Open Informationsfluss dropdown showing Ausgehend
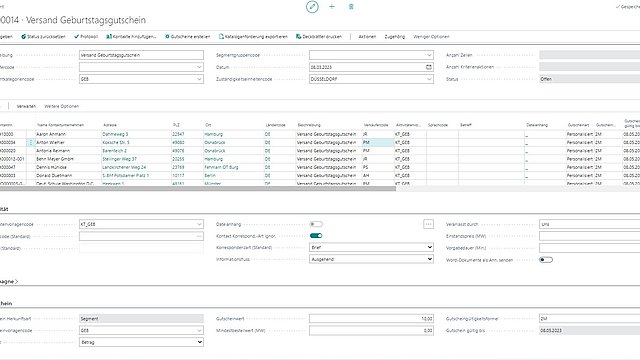Screen dimensions: 640x360 pyautogui.click(x=371, y=259)
